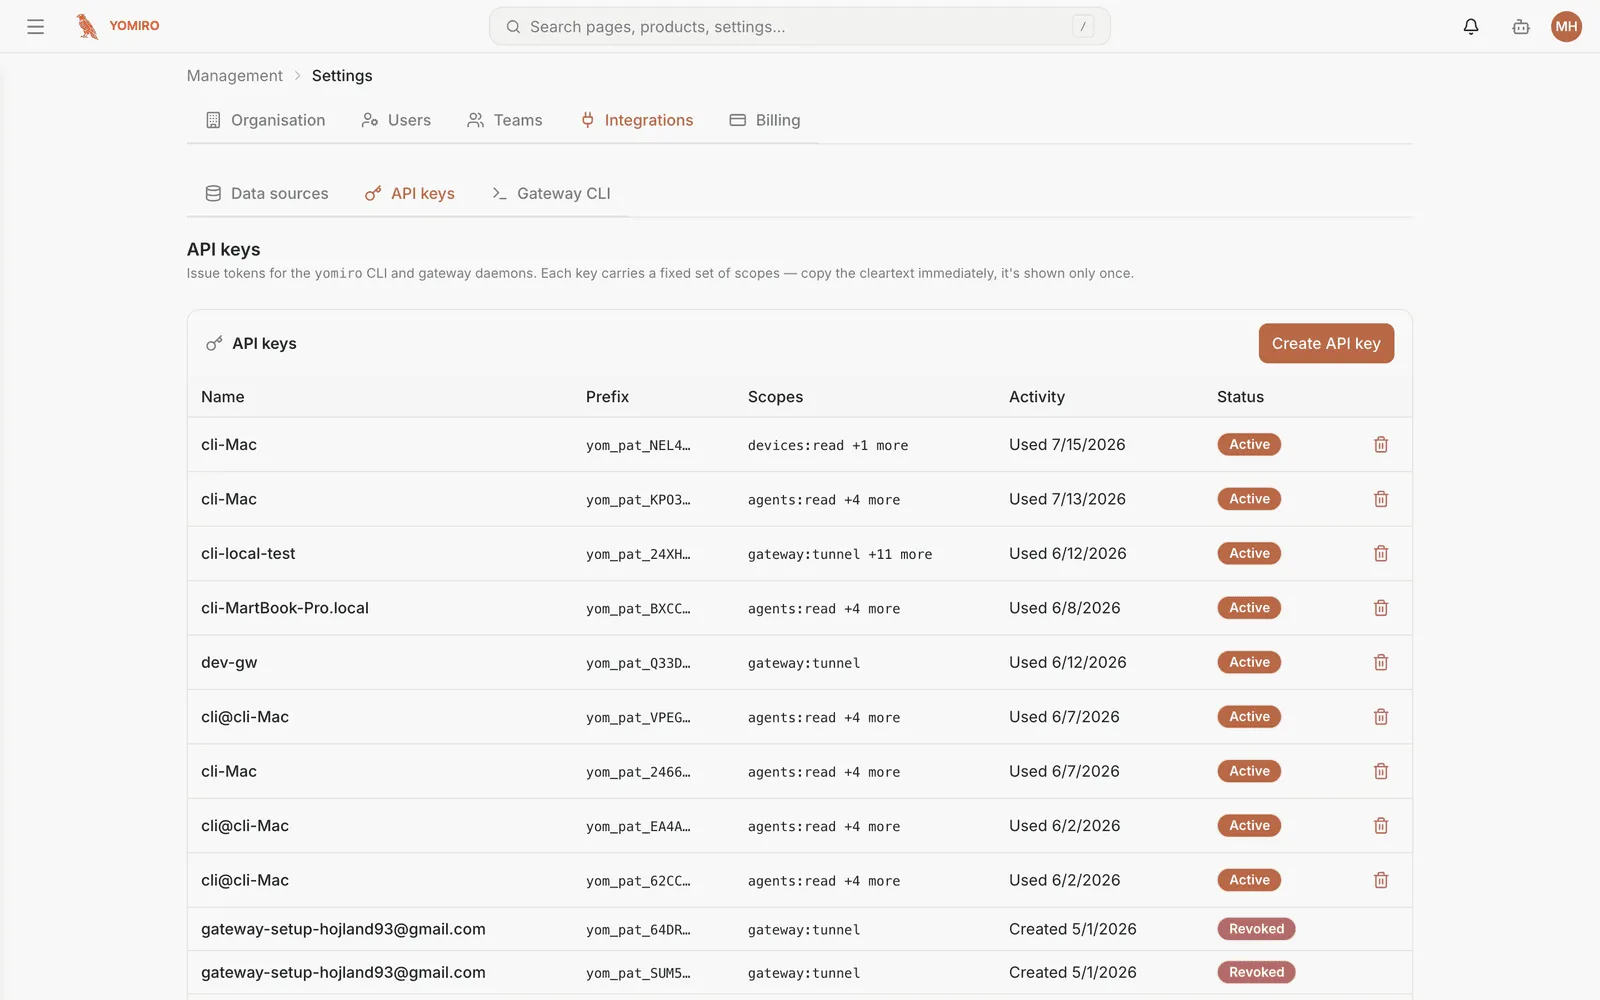1600x1000 pixels.
Task: Click 'Used 6/8/2026' activity
Action: point(1065,608)
